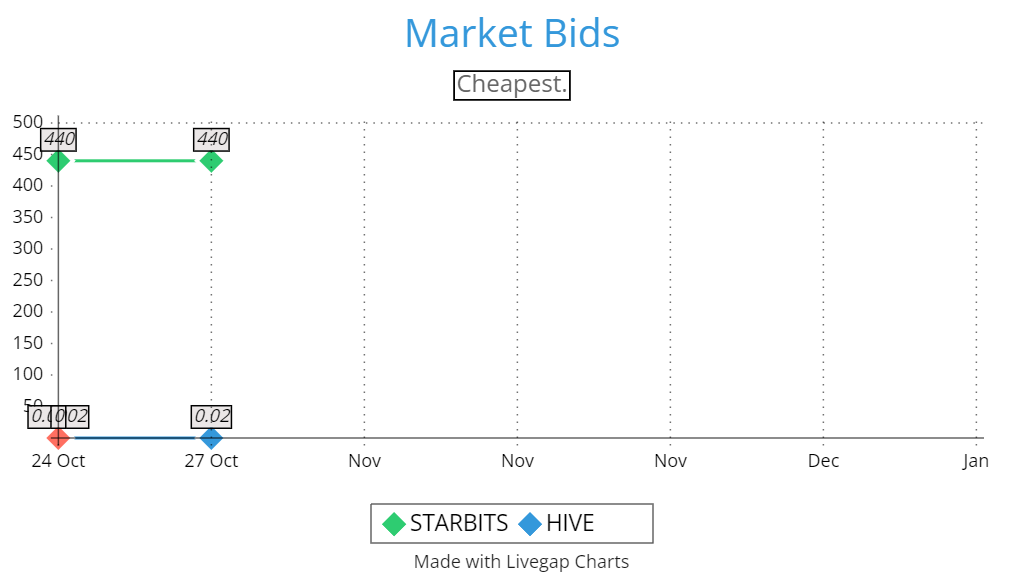The height and width of the screenshot is (579, 1031).
Task: Click the Jan axis label
Action: pos(976,461)
